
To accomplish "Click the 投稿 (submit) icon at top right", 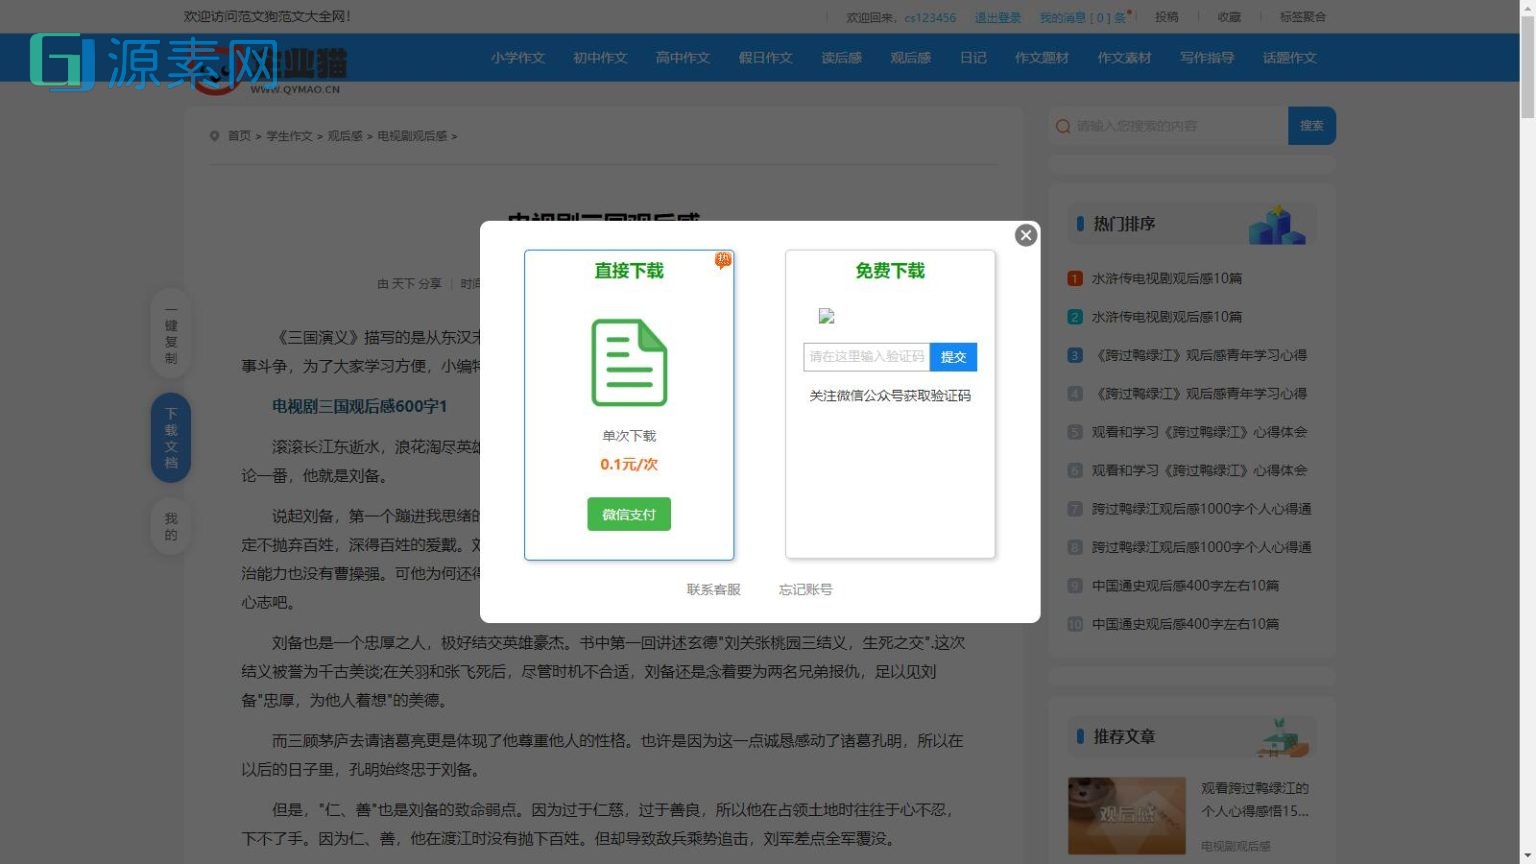I will pos(1164,17).
